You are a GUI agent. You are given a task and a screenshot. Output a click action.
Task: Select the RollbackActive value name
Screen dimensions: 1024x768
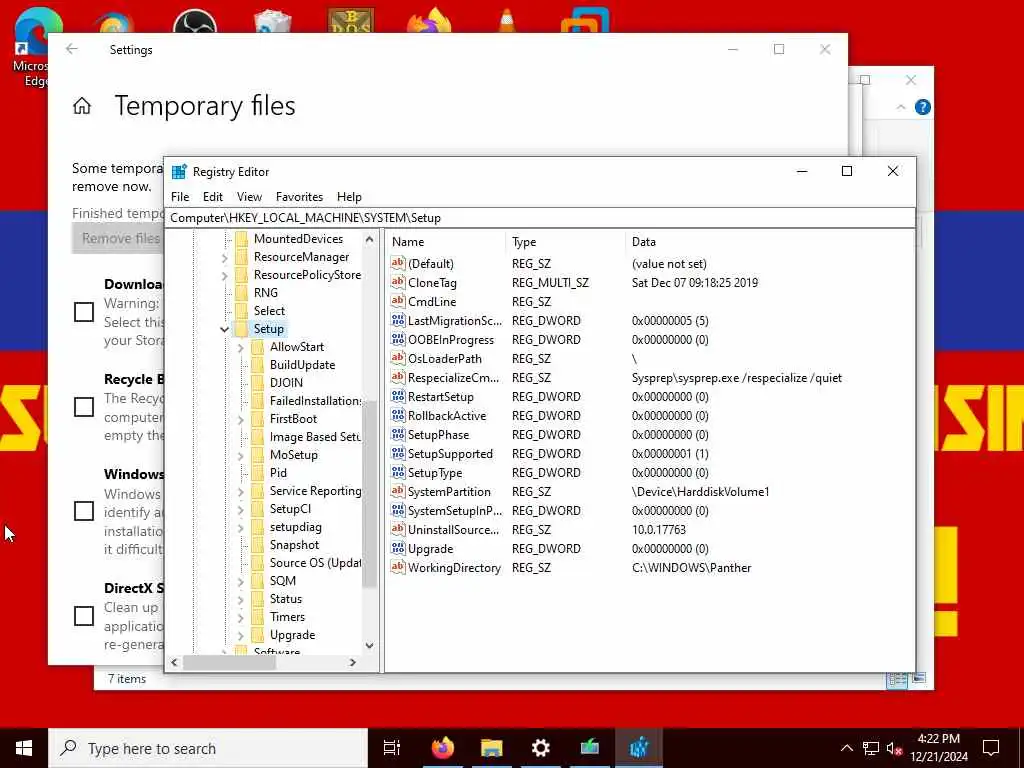point(447,415)
